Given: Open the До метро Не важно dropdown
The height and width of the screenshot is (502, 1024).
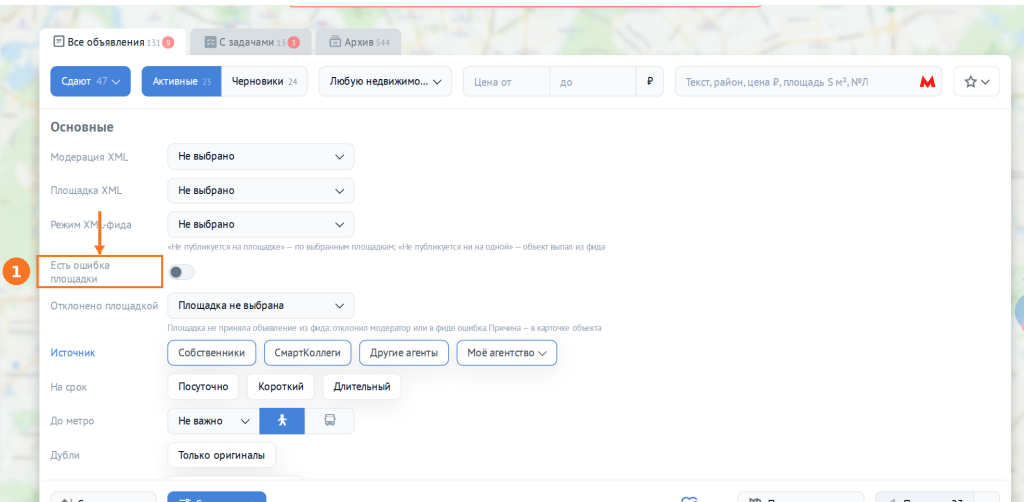Looking at the screenshot, I should click(x=214, y=421).
